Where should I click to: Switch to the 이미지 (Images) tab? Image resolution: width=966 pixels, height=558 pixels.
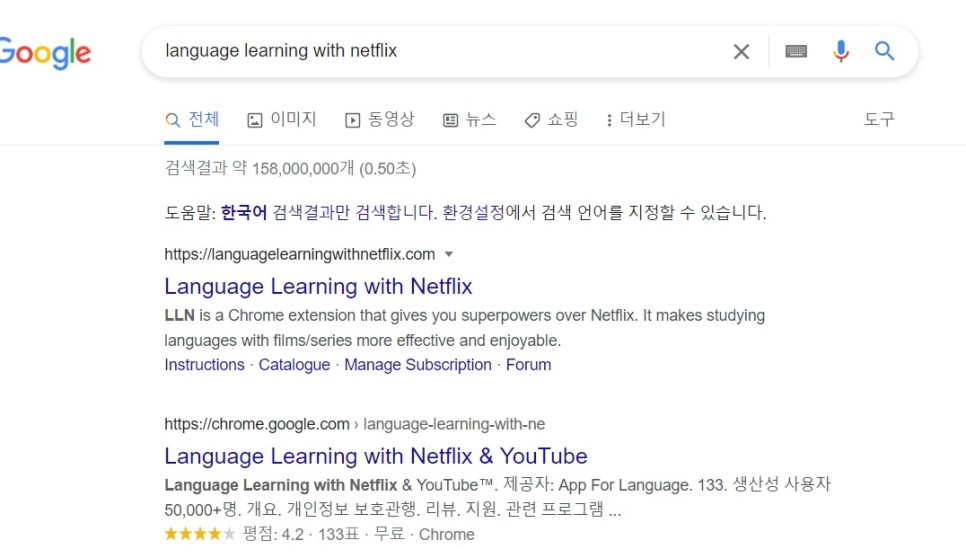pyautogui.click(x=282, y=119)
